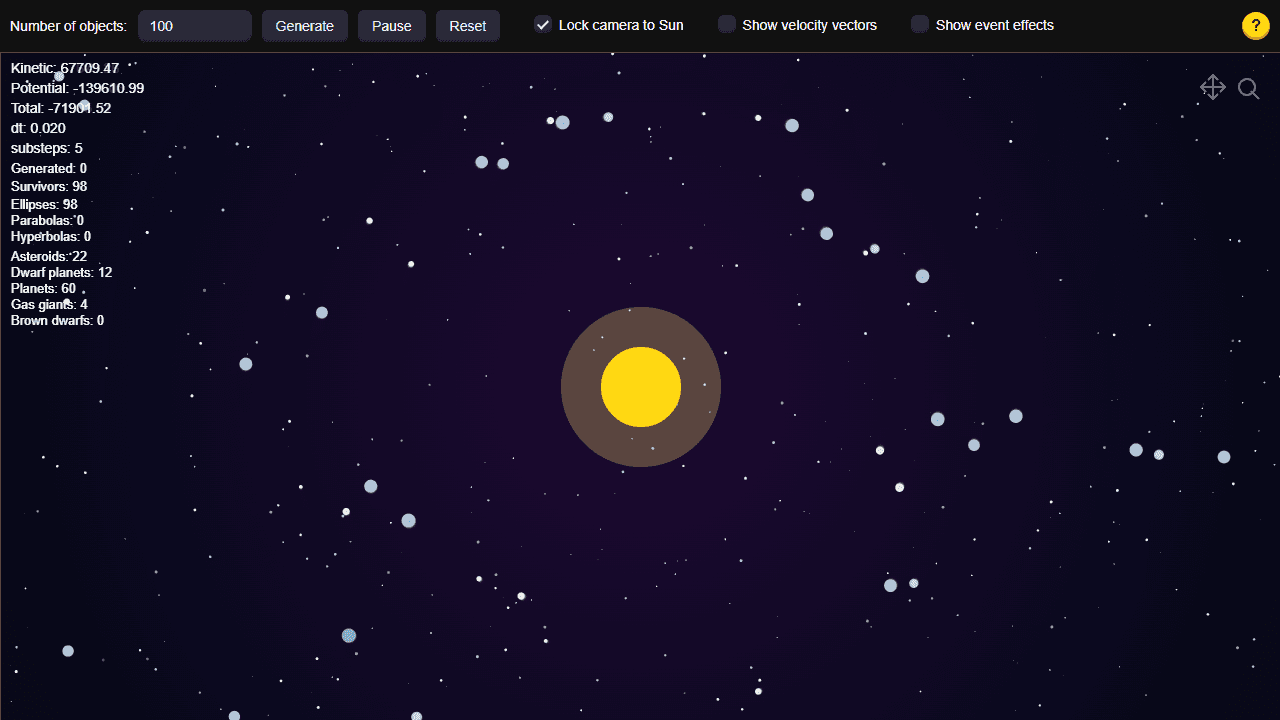Click the yellow Sun at center
The image size is (1280, 720).
[641, 387]
